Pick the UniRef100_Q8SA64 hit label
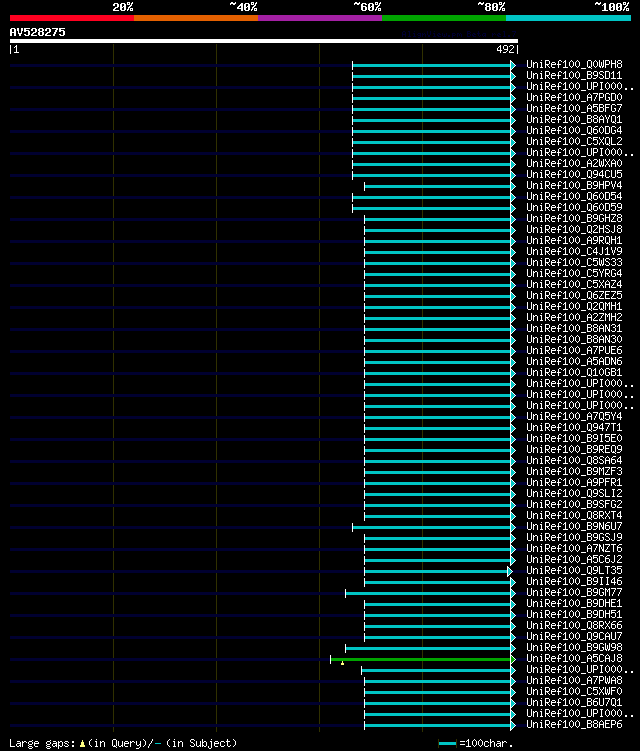The width and height of the screenshot is (640, 751). (x=574, y=461)
